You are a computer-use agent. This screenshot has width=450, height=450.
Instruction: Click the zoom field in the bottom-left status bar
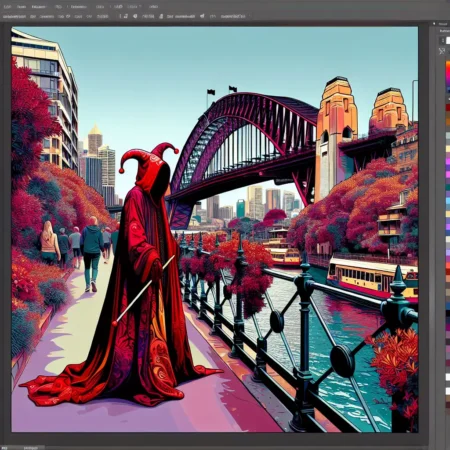[x=5, y=448]
